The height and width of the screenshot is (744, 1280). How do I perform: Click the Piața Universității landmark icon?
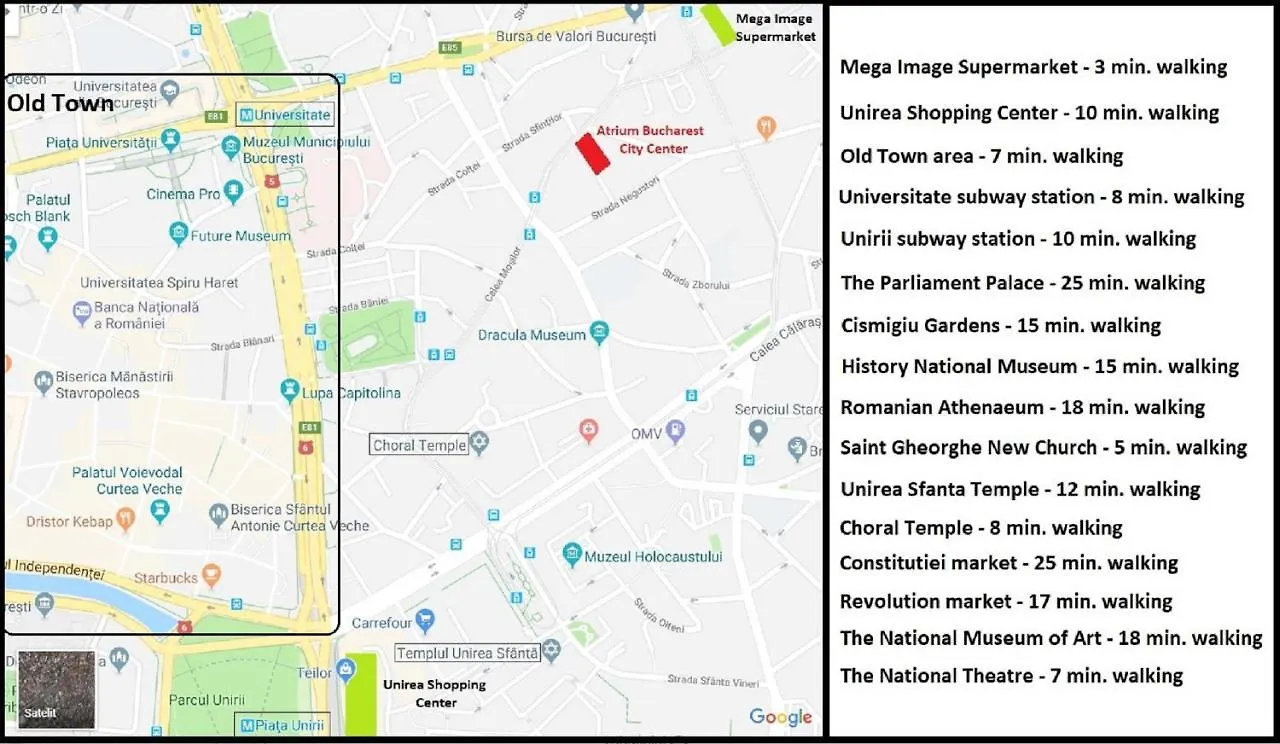click(x=170, y=139)
